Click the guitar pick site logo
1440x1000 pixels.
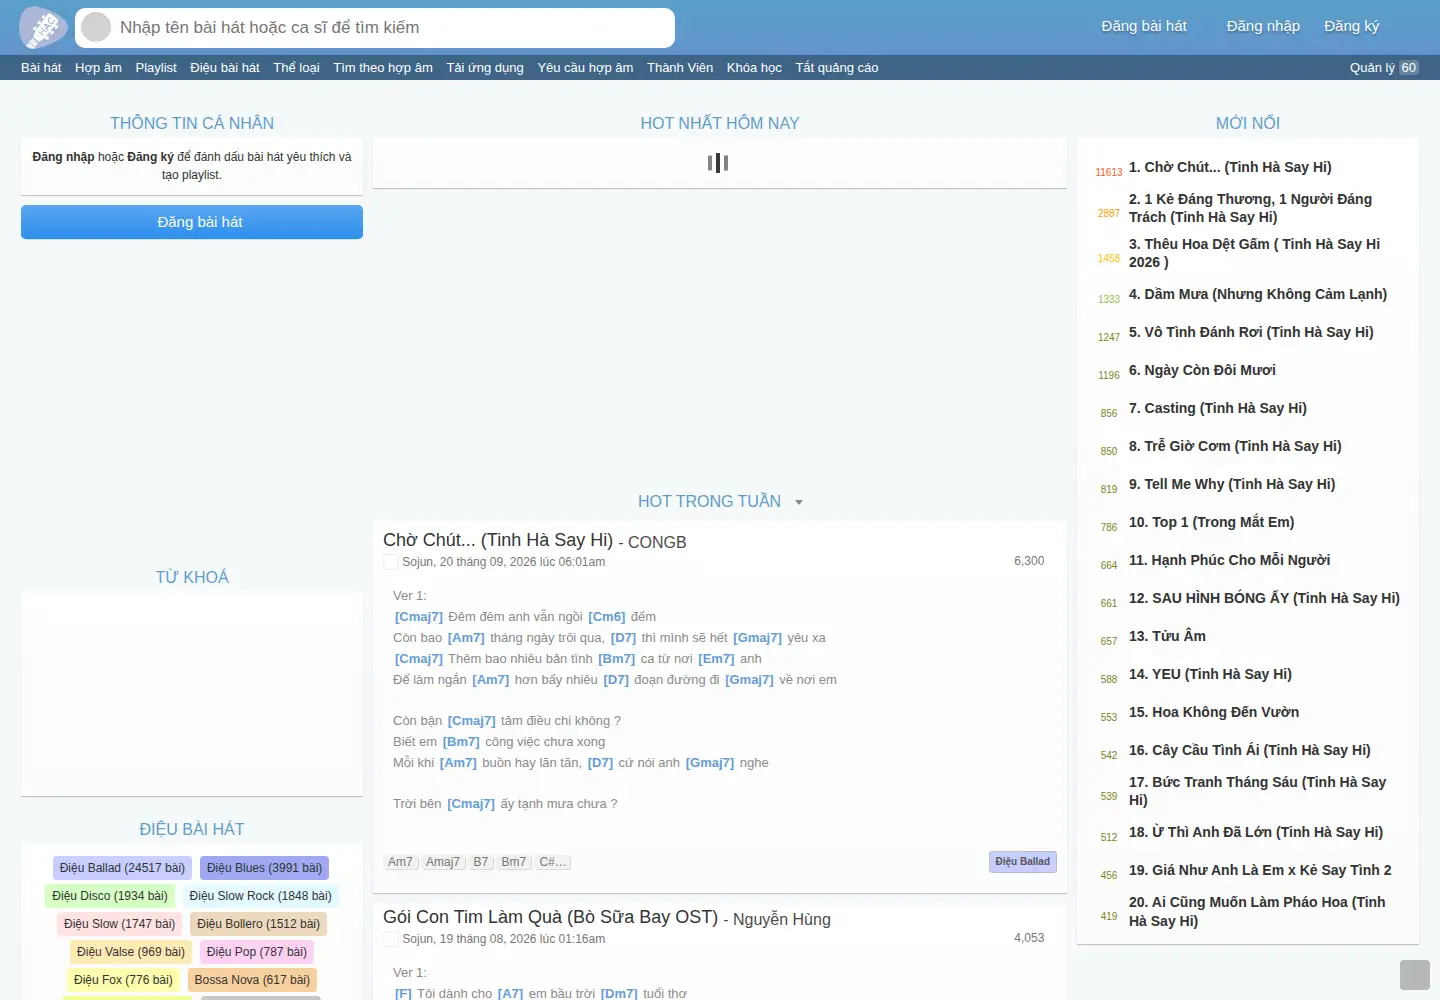pyautogui.click(x=43, y=27)
